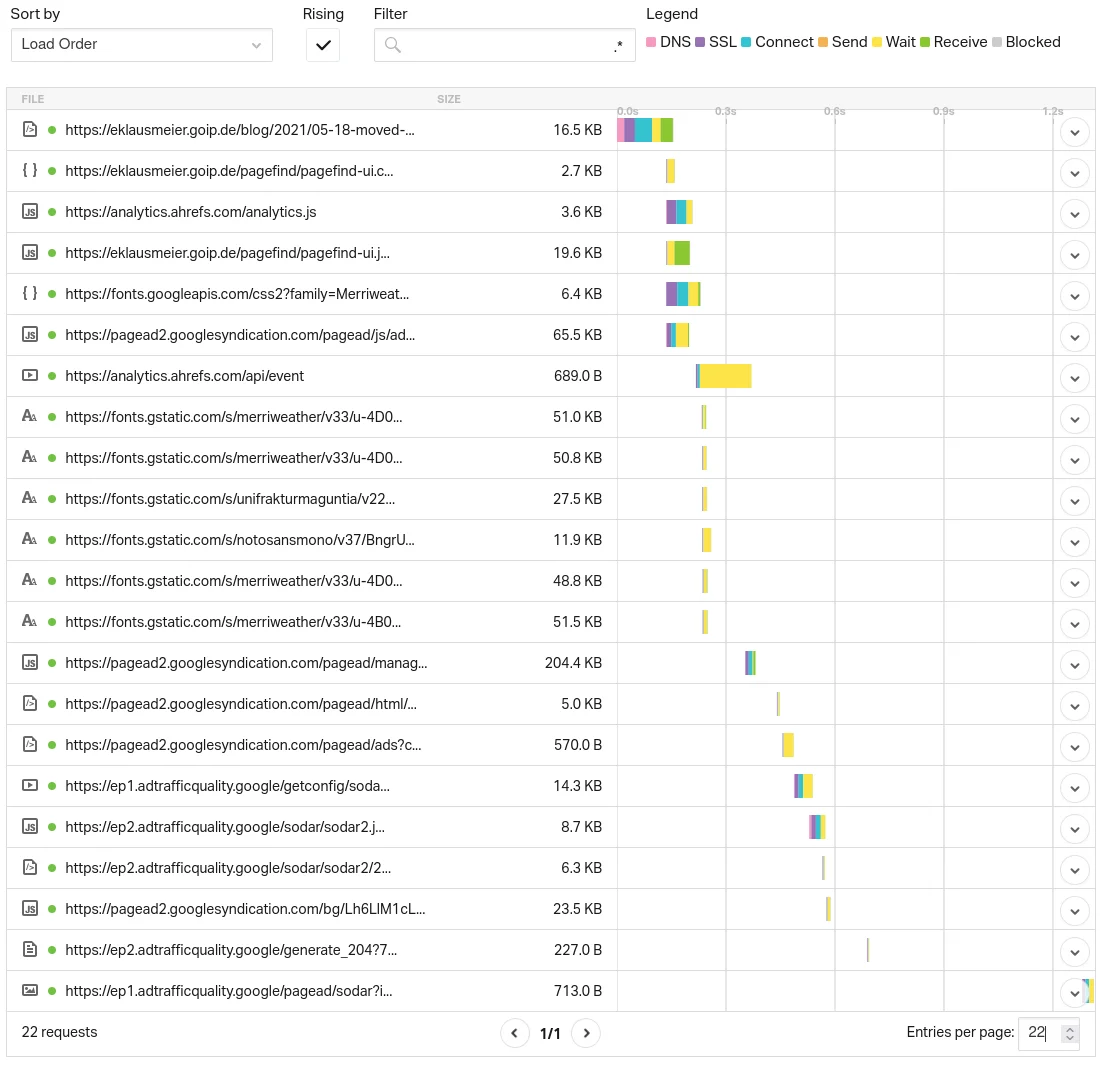Click the media icon for the analytics.ahrefs.com/api/event row

(30, 376)
